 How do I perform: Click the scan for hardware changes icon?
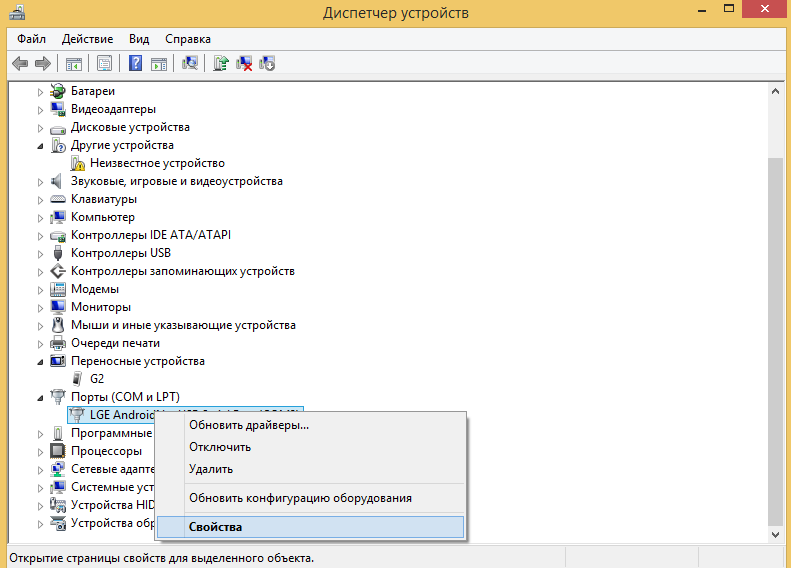click(190, 63)
